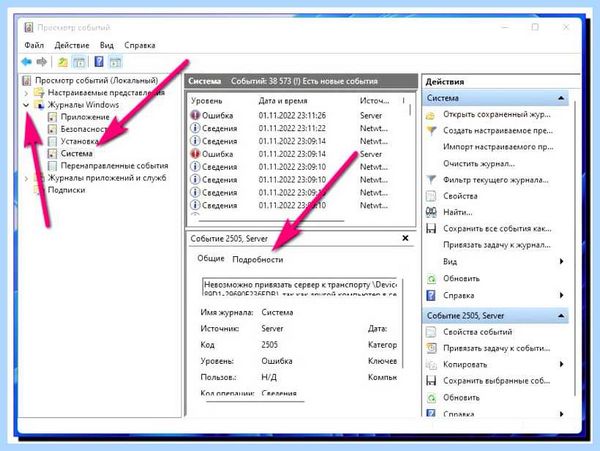Click Открыть сохраненный журнал action

click(497, 114)
